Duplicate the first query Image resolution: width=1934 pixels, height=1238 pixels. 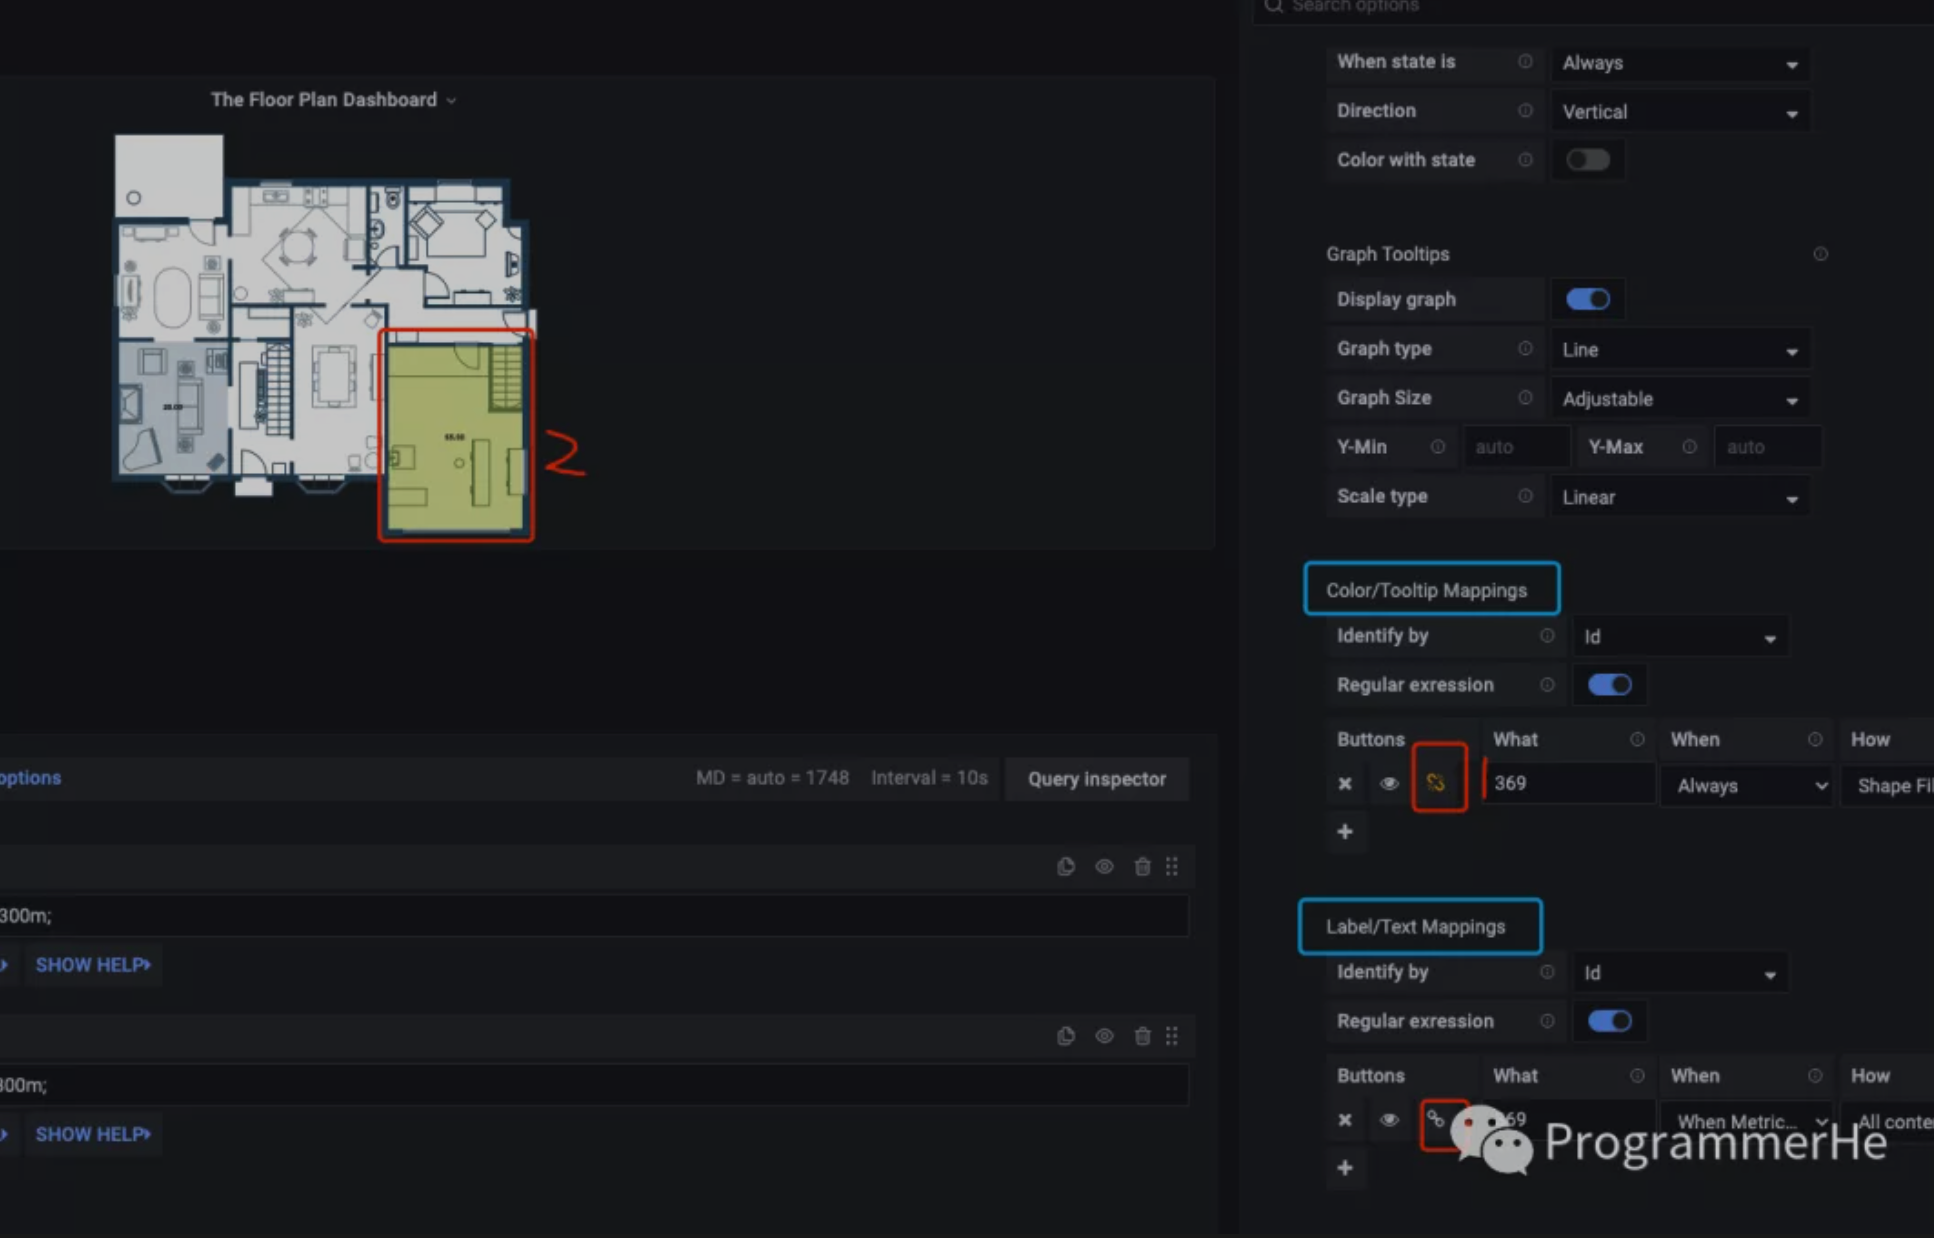coord(1066,867)
